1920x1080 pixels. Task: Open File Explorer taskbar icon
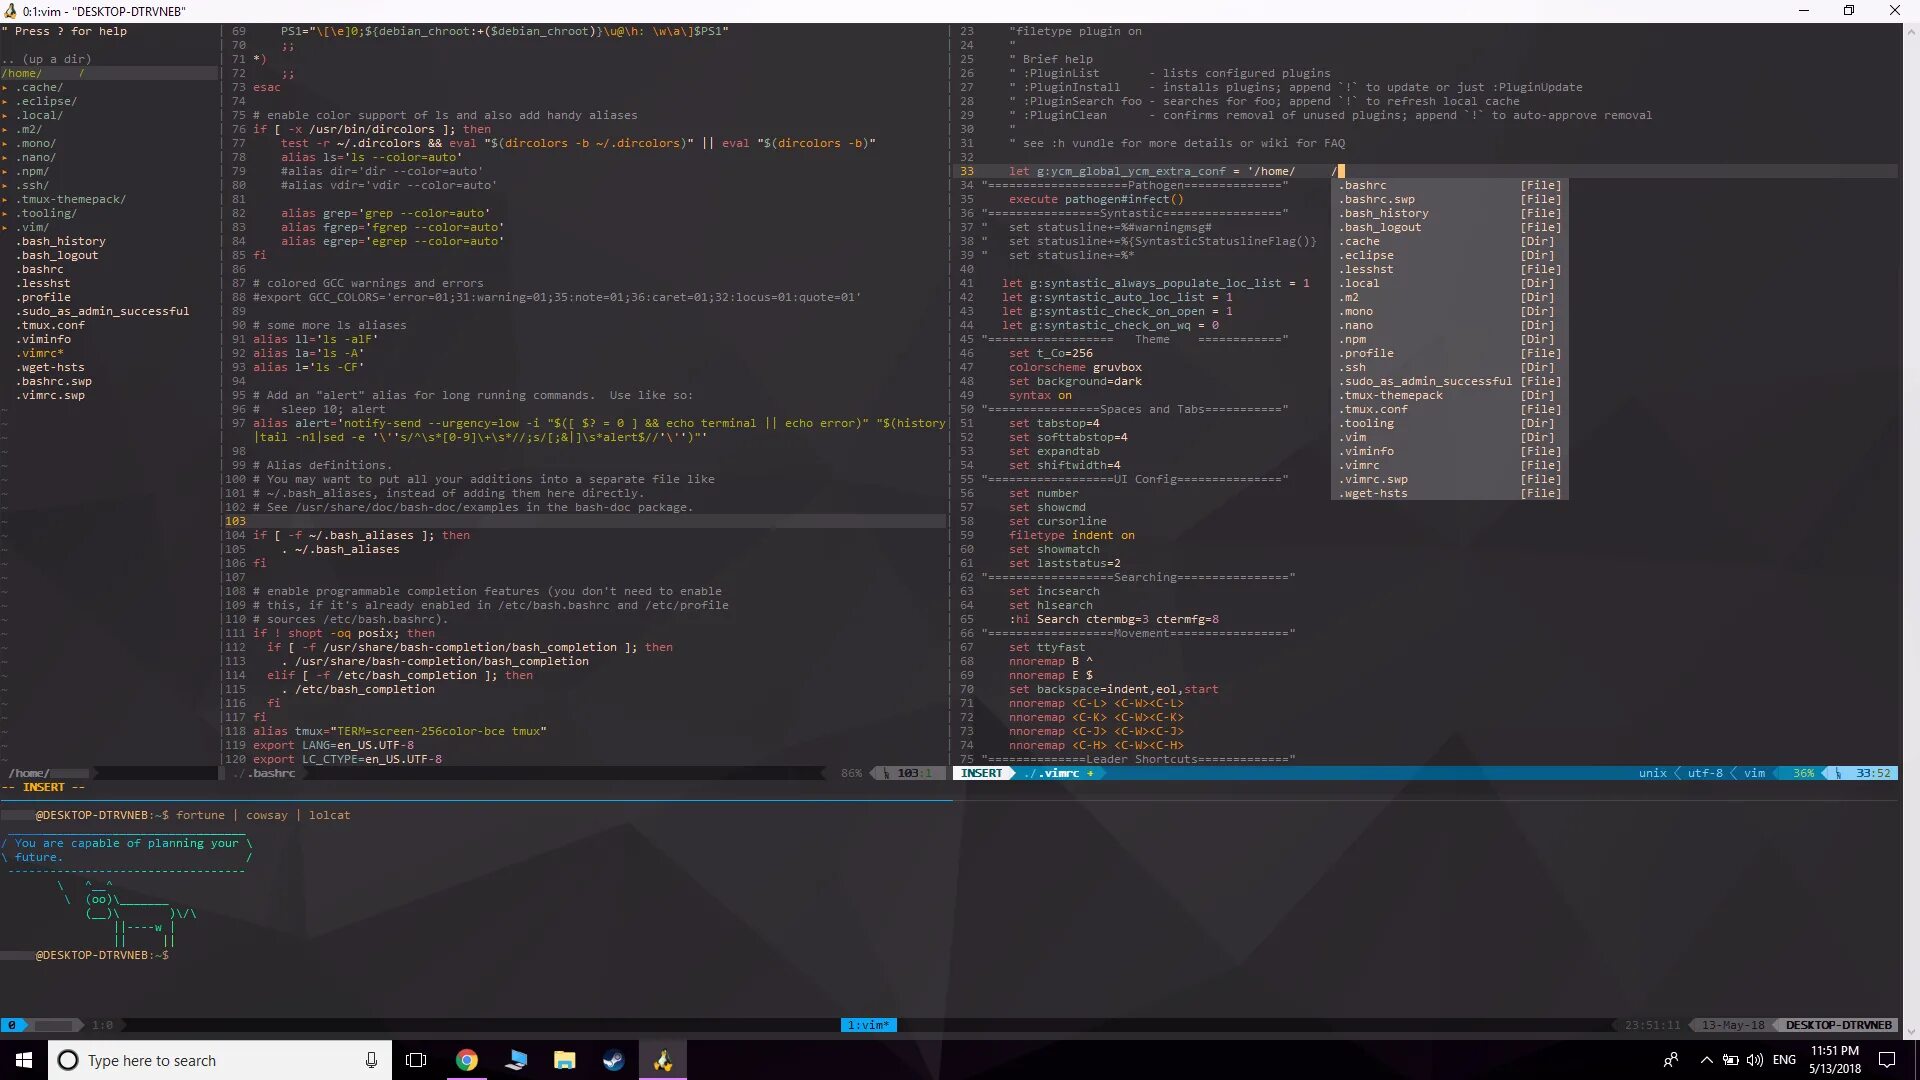pos(564,1060)
